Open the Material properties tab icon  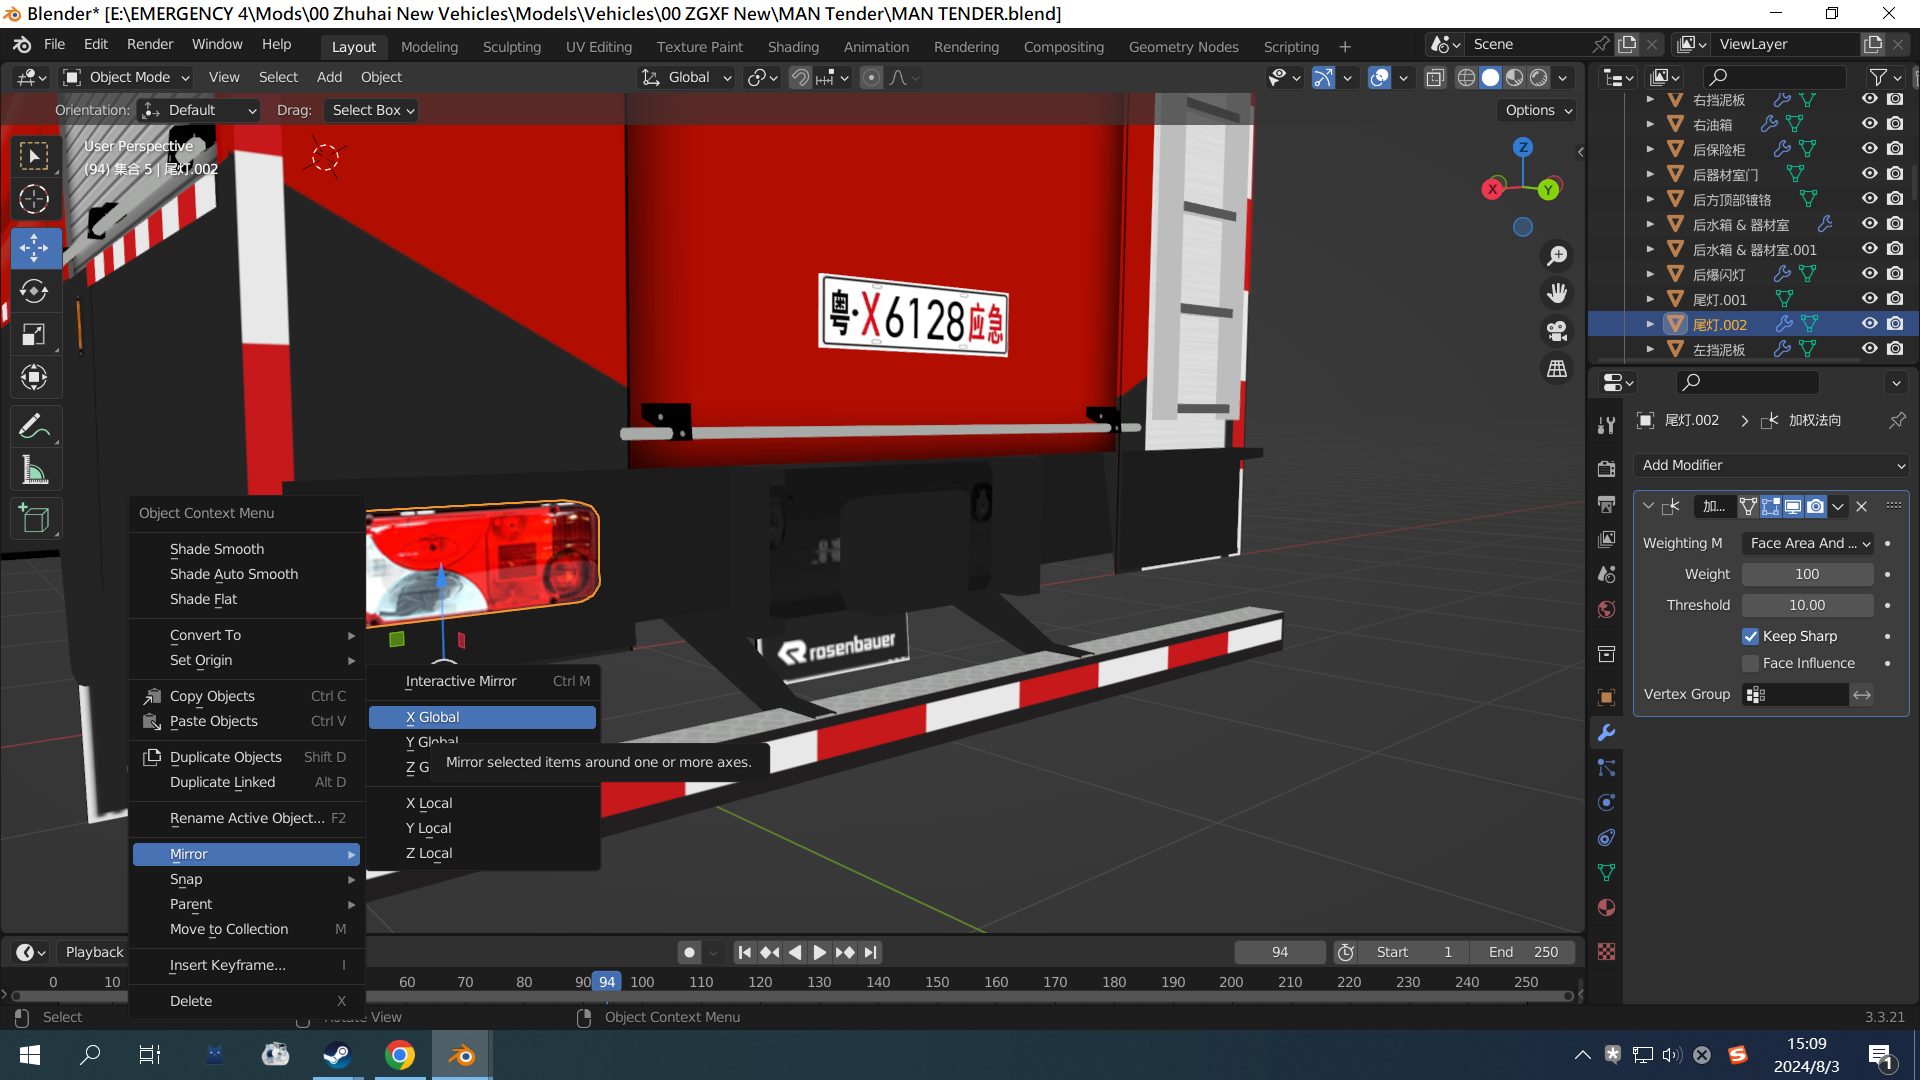click(1607, 908)
